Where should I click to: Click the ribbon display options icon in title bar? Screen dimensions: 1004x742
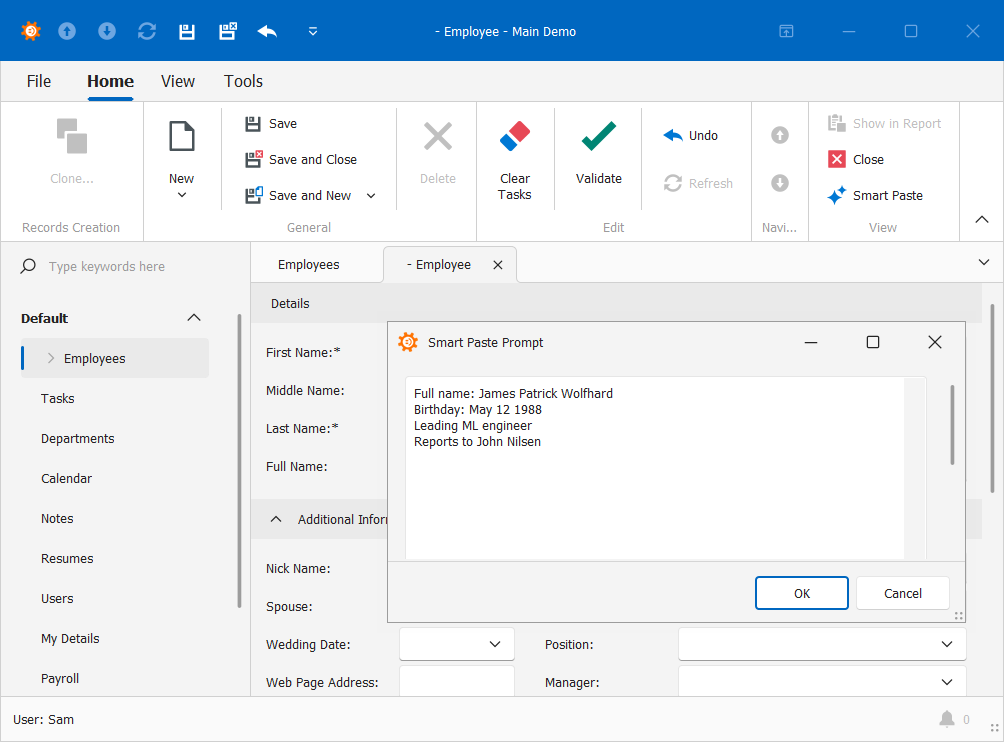pos(786,31)
